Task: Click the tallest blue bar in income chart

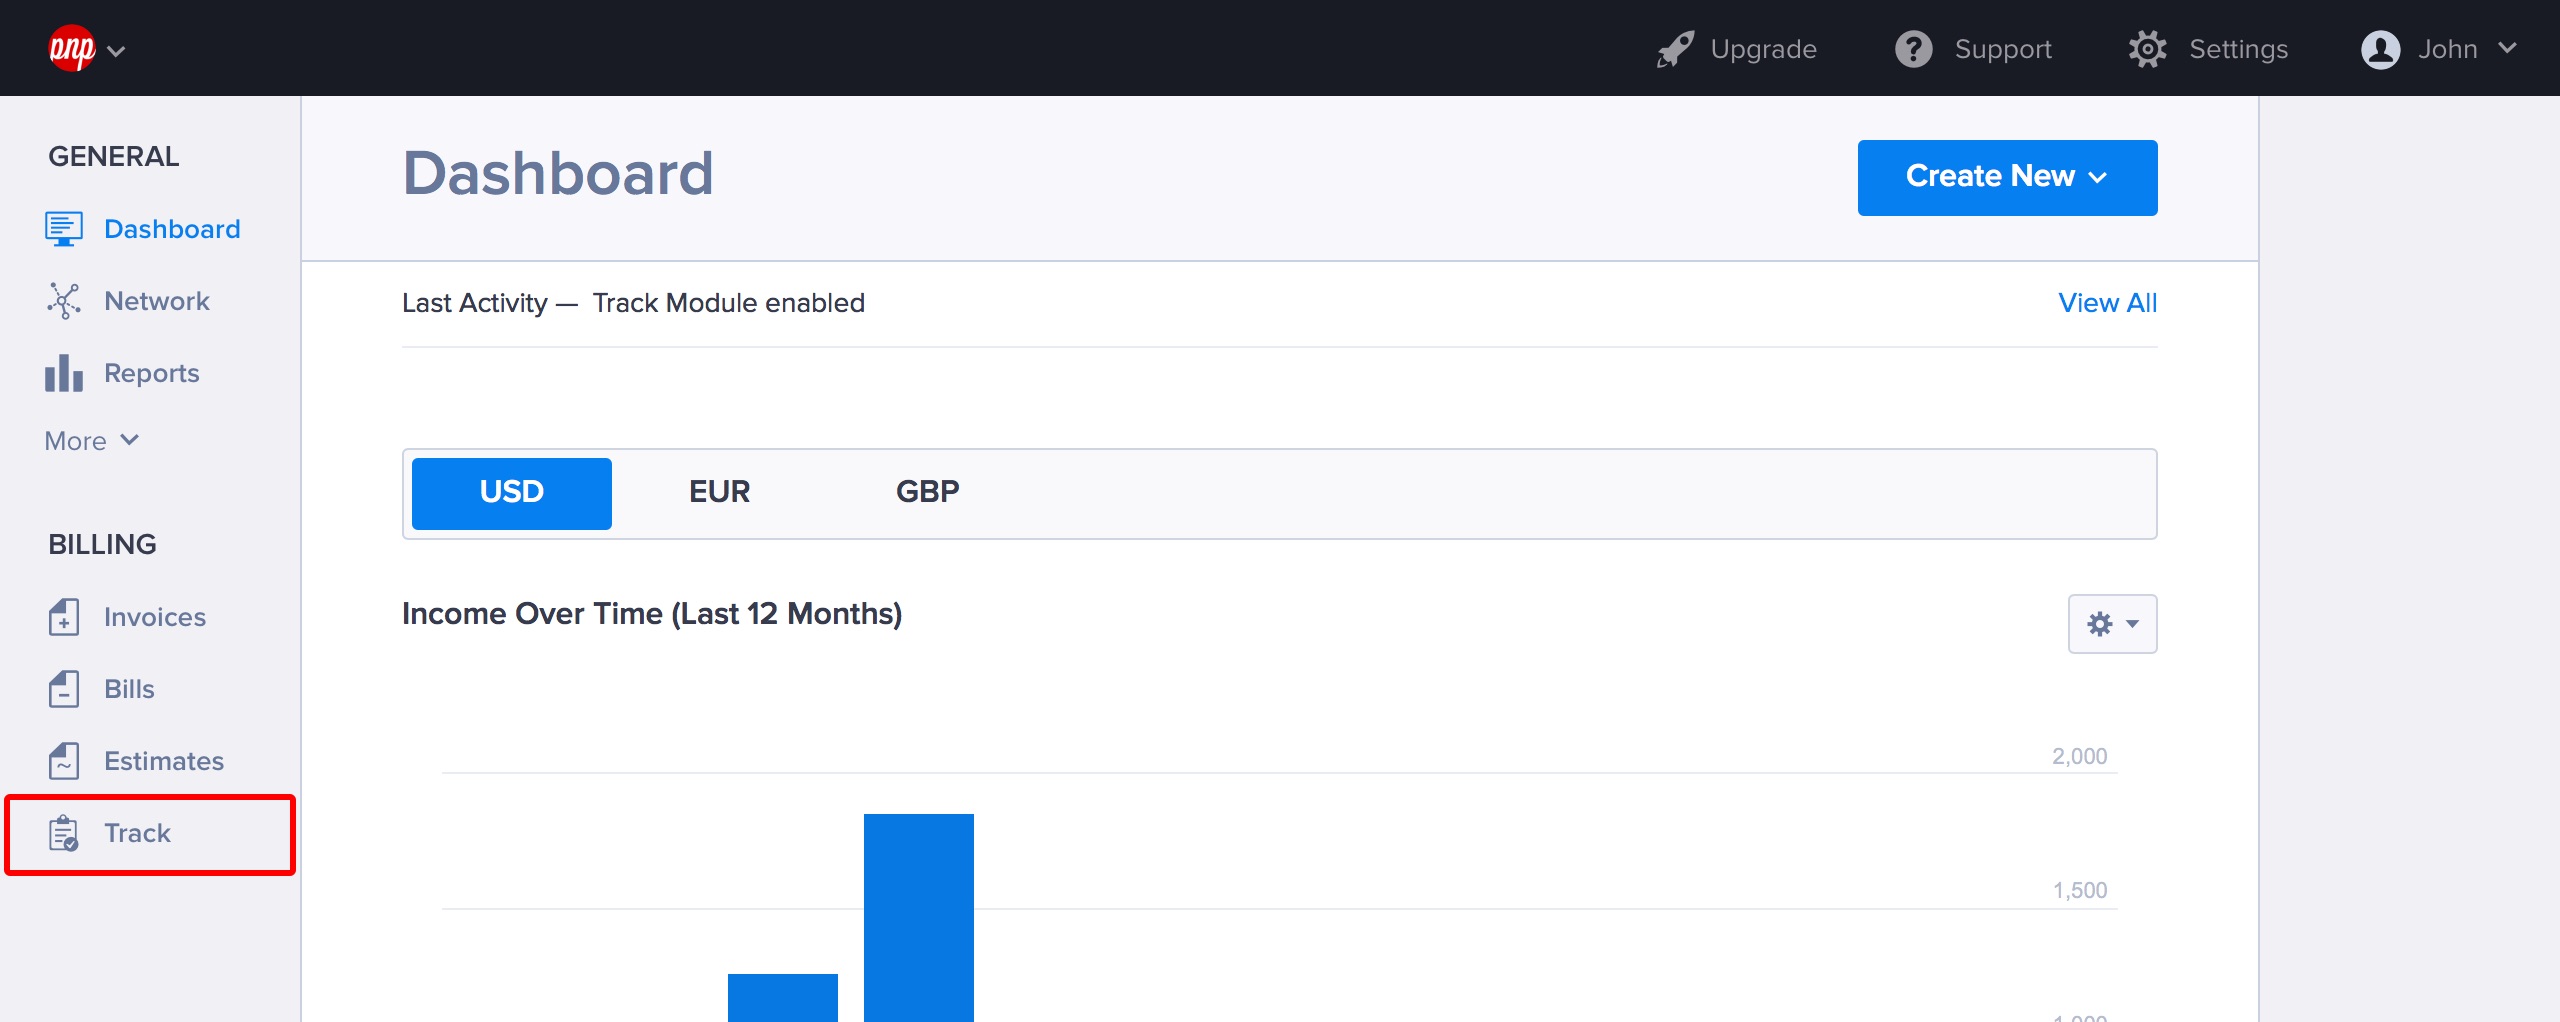Action: click(918, 915)
